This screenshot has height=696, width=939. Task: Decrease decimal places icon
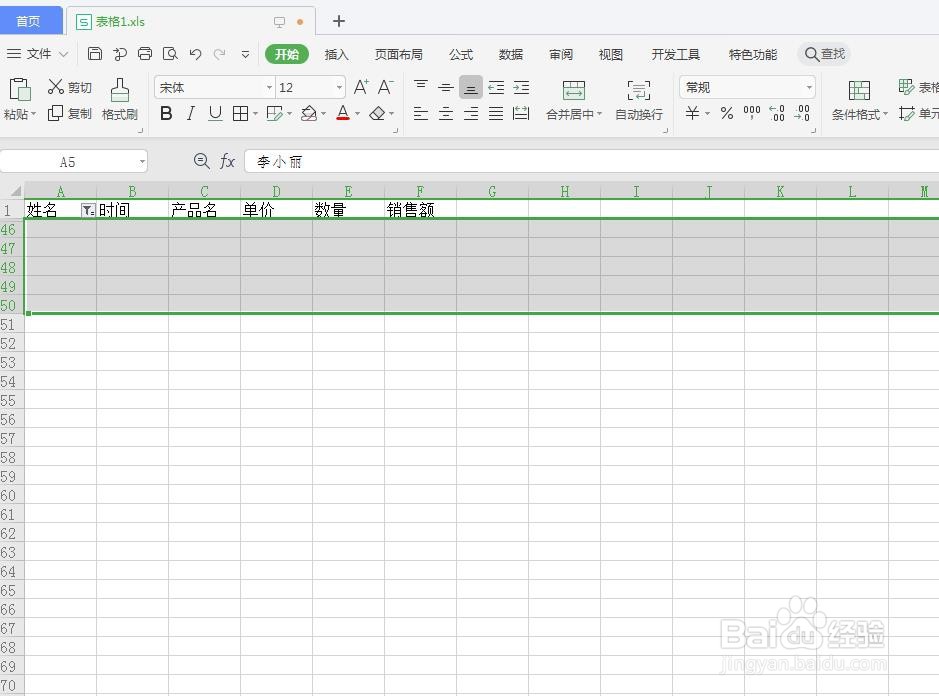(802, 113)
